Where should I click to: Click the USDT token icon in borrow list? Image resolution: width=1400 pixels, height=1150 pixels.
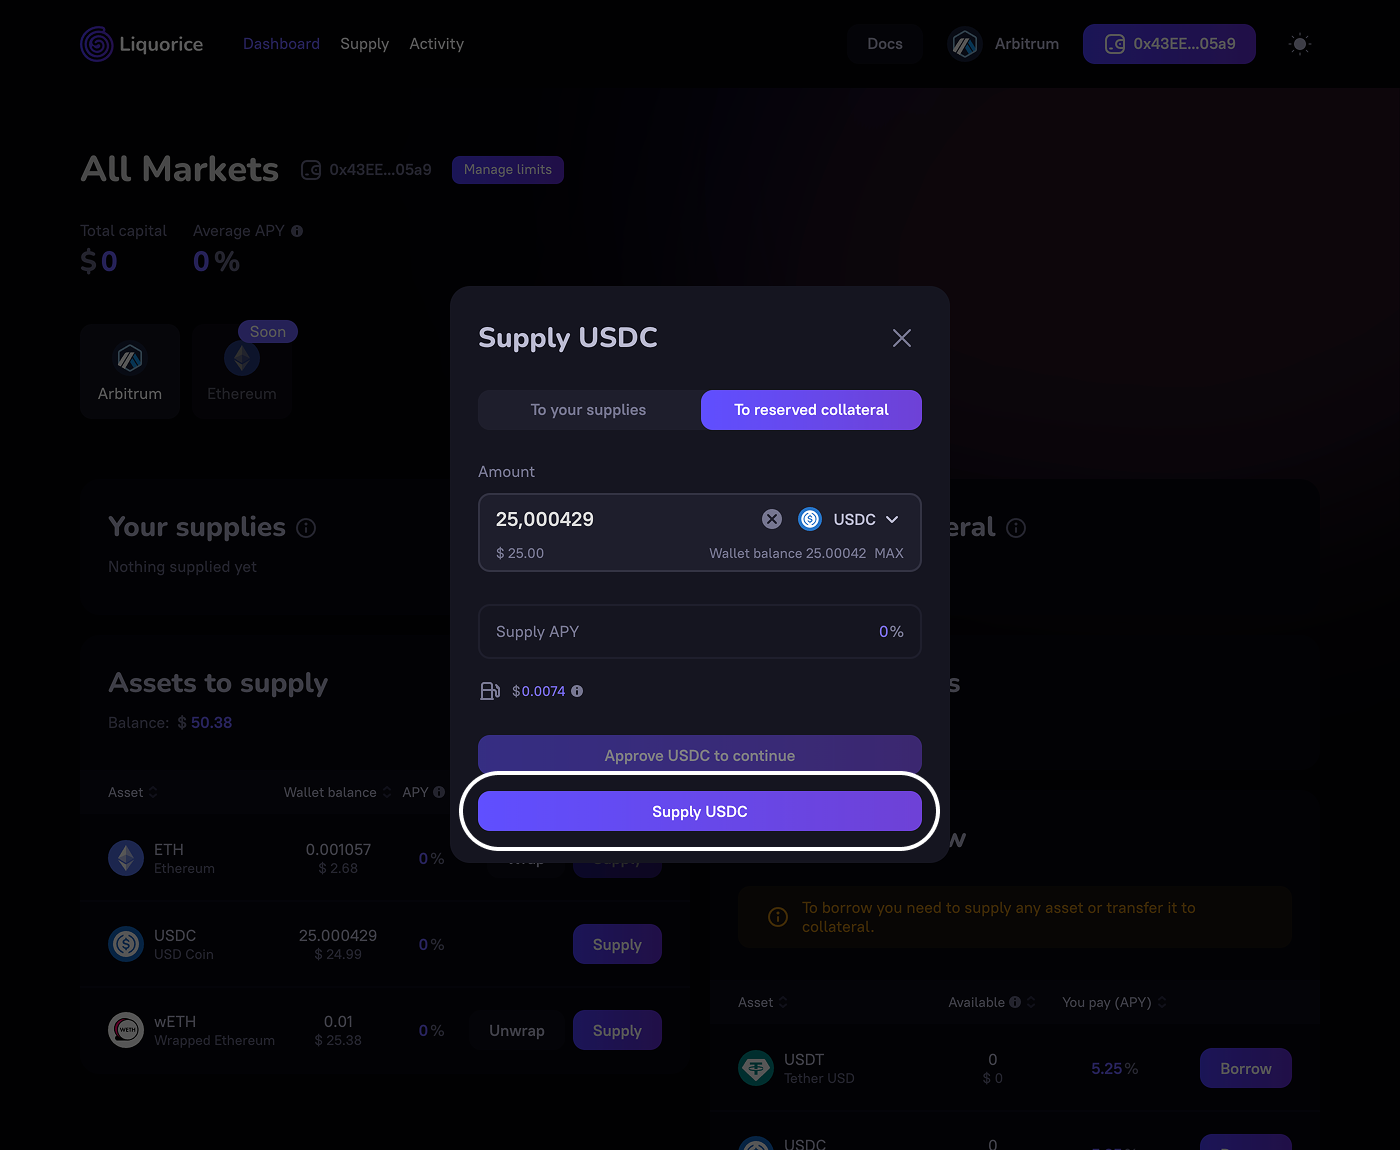pos(756,1068)
